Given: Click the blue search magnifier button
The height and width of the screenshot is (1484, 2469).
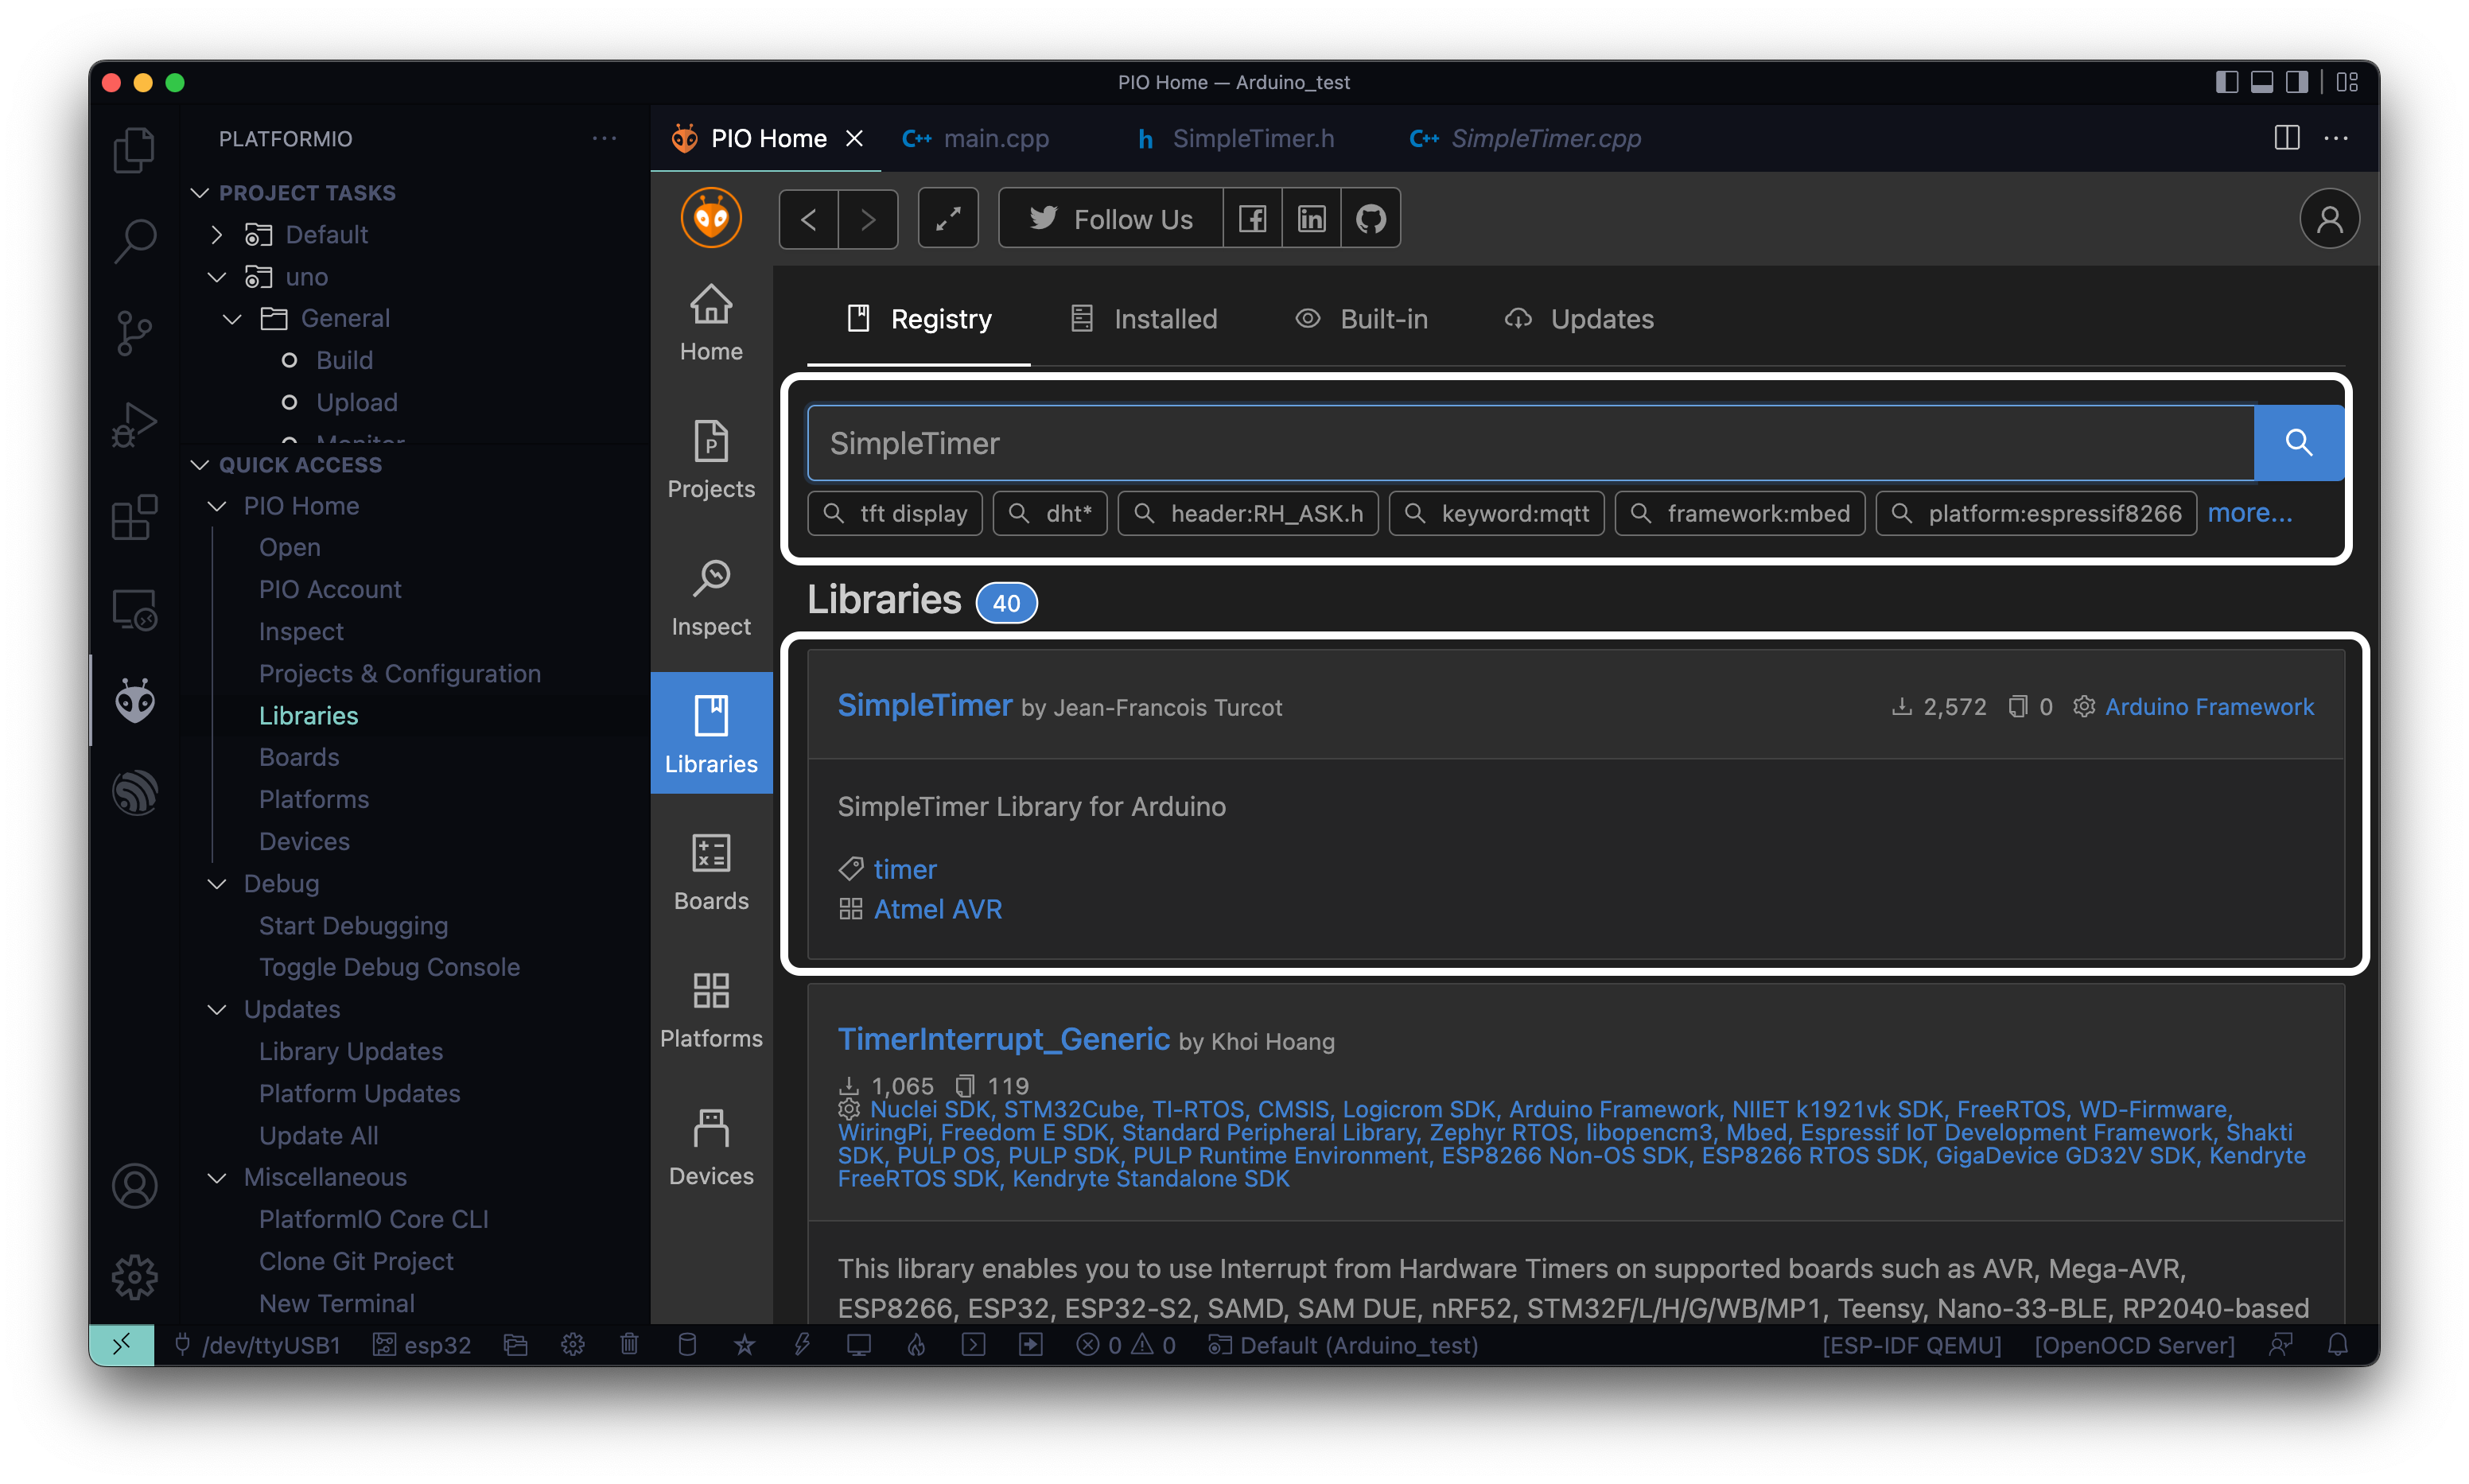Looking at the screenshot, I should pyautogui.click(x=2298, y=443).
